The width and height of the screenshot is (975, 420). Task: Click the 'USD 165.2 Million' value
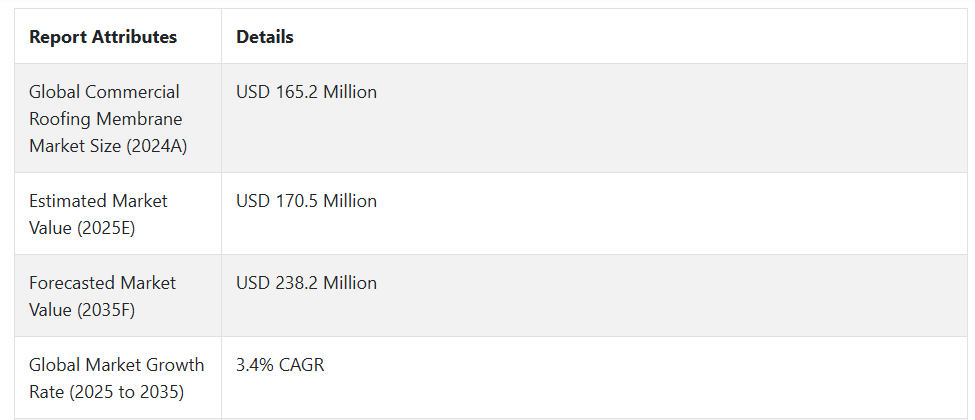click(306, 92)
